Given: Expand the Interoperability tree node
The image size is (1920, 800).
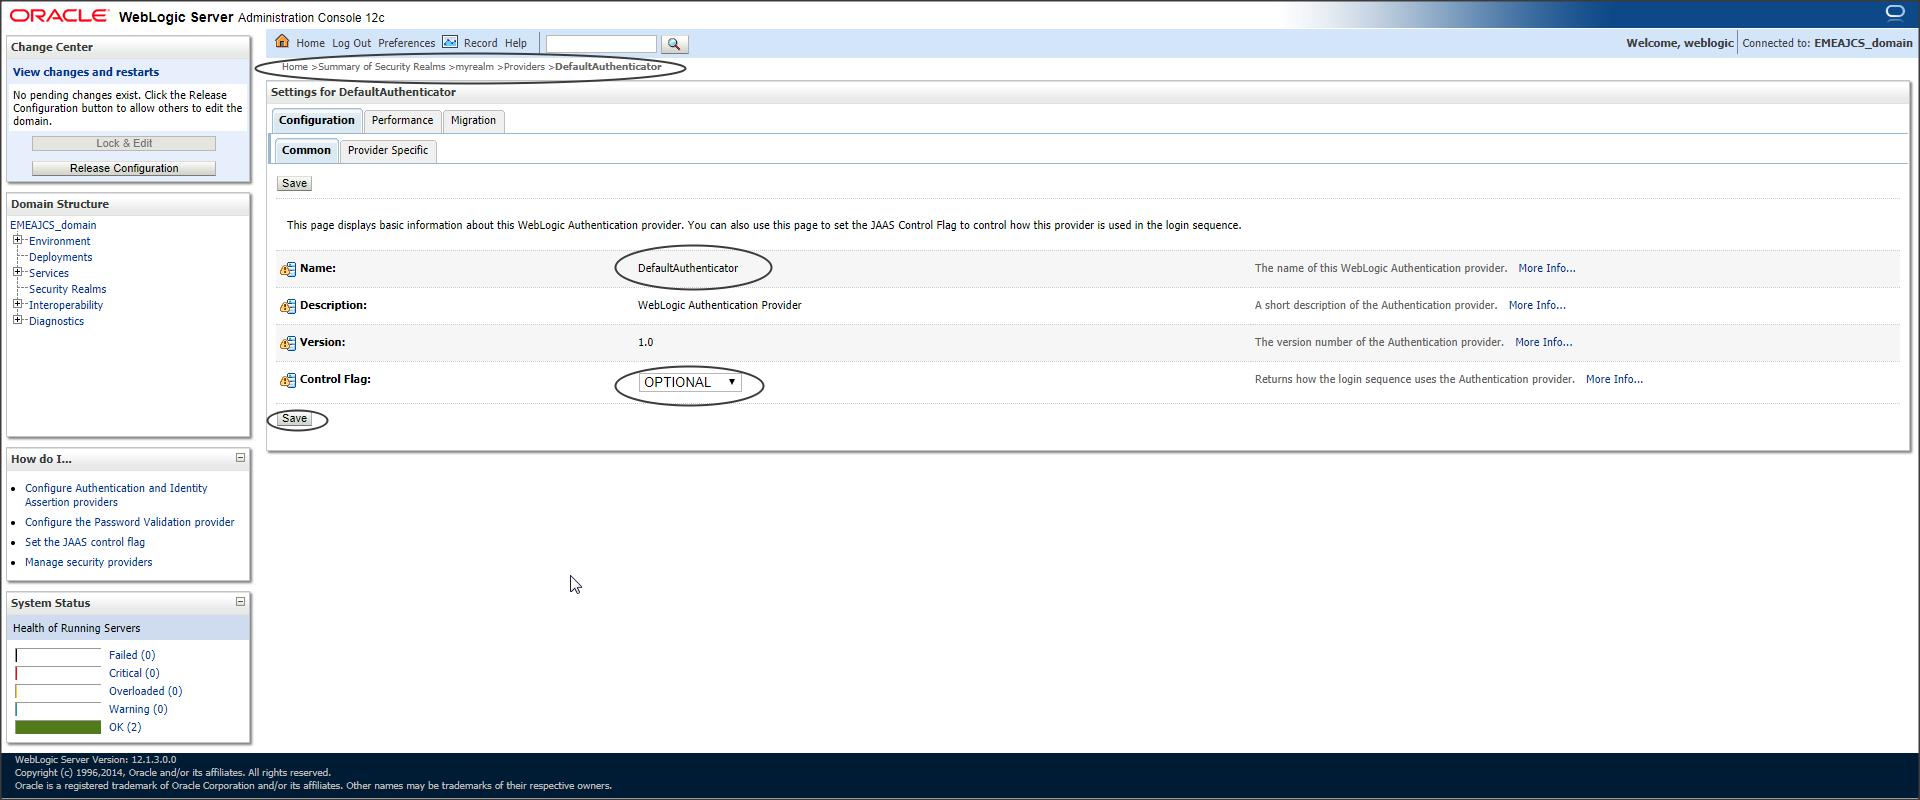Looking at the screenshot, I should [x=17, y=304].
